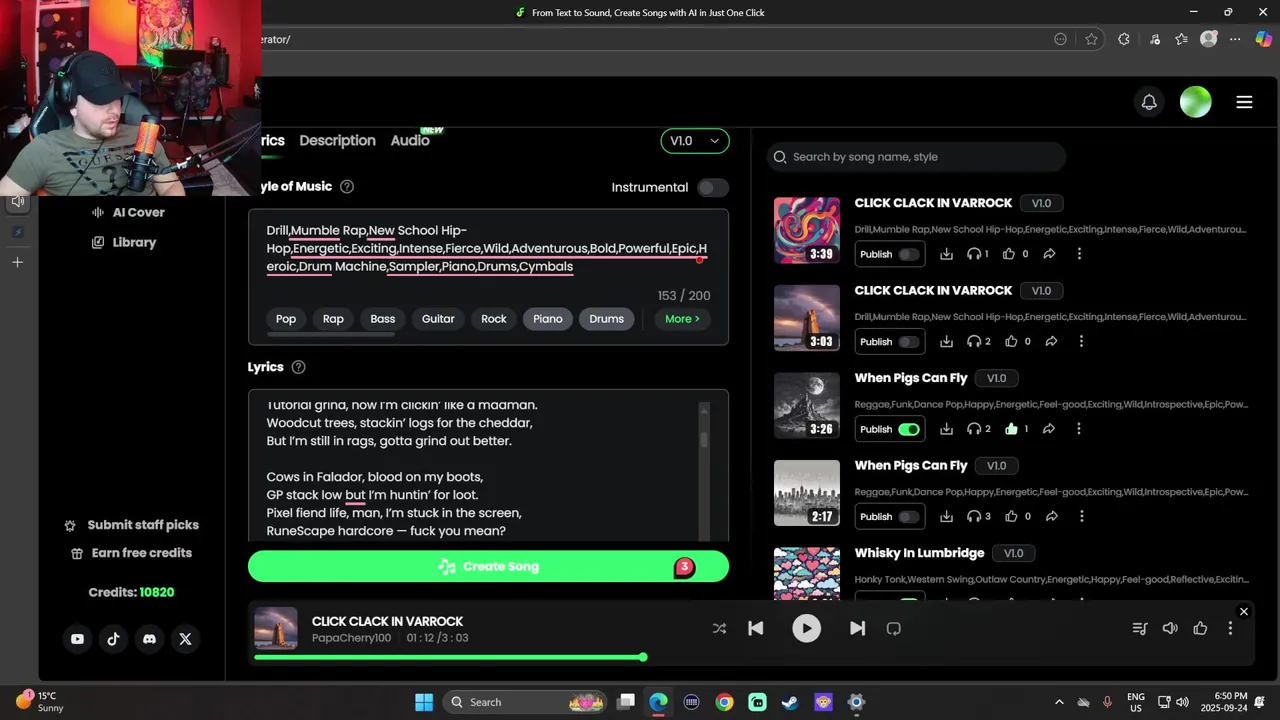Open When Pigs Can Fly thumbnail 3:26

point(807,405)
